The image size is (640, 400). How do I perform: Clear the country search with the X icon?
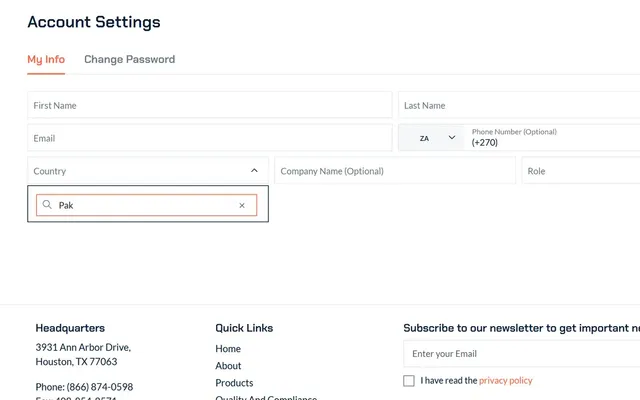(242, 205)
